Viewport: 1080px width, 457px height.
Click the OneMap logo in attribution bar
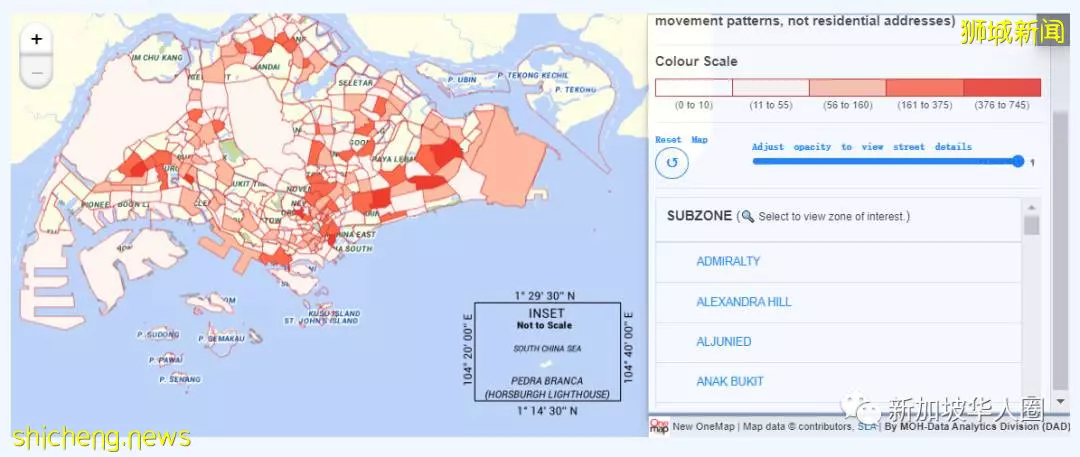coord(658,427)
